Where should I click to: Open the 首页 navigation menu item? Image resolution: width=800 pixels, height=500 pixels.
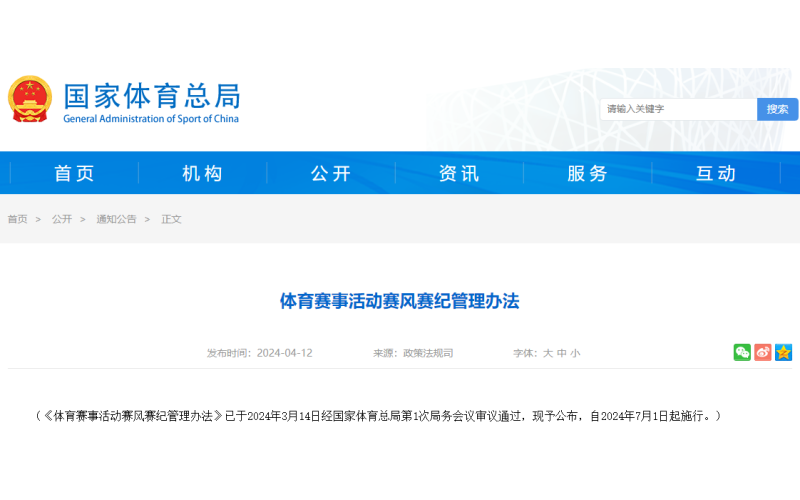pos(74,173)
